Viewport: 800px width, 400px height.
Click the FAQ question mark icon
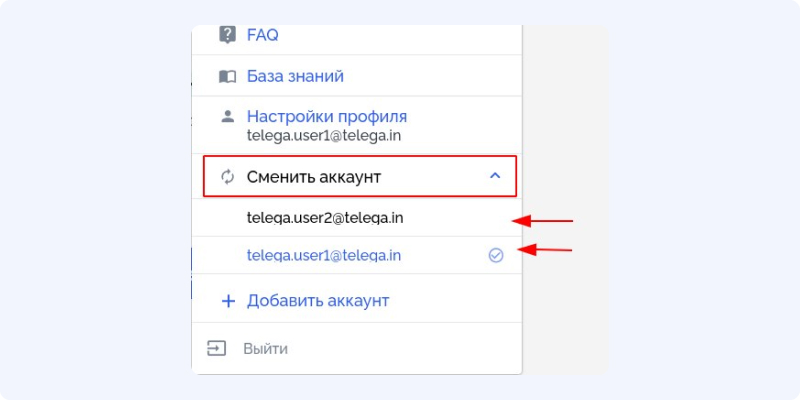(x=228, y=35)
